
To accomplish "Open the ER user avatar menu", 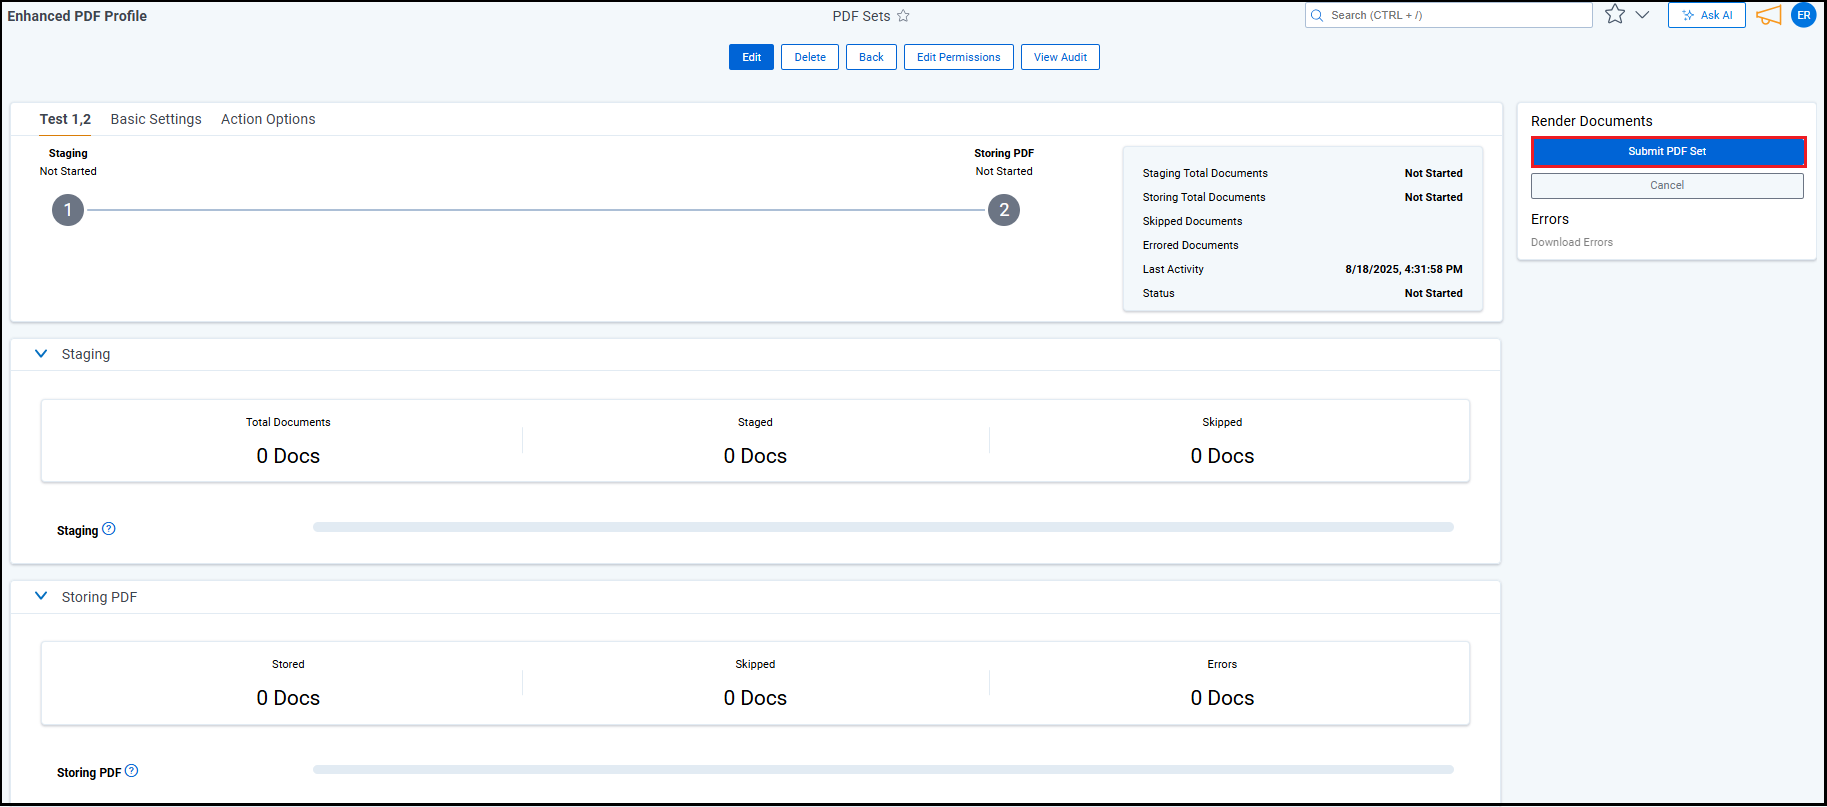I will [x=1804, y=15].
